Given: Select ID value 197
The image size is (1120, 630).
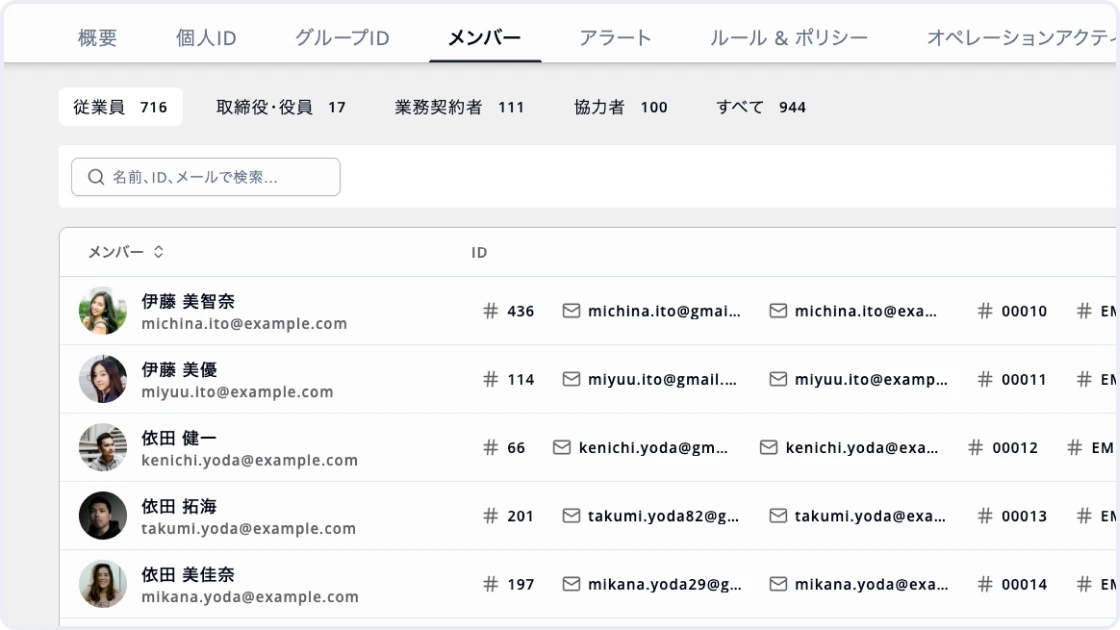Looking at the screenshot, I should [x=521, y=585].
